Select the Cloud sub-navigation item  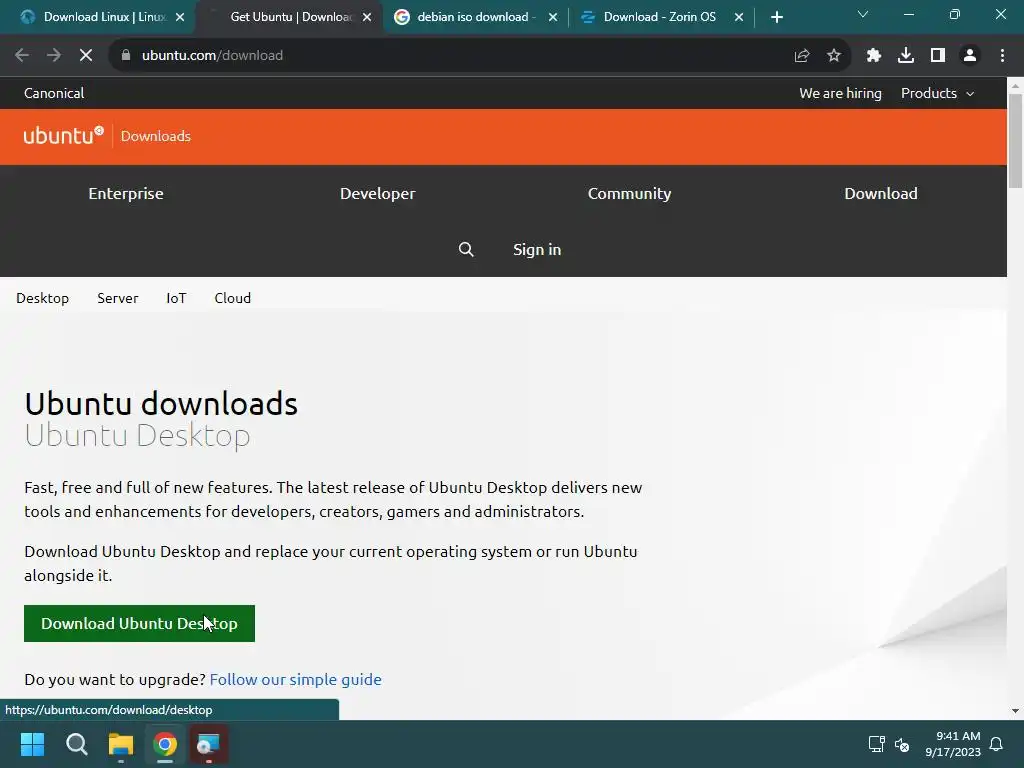click(x=232, y=298)
